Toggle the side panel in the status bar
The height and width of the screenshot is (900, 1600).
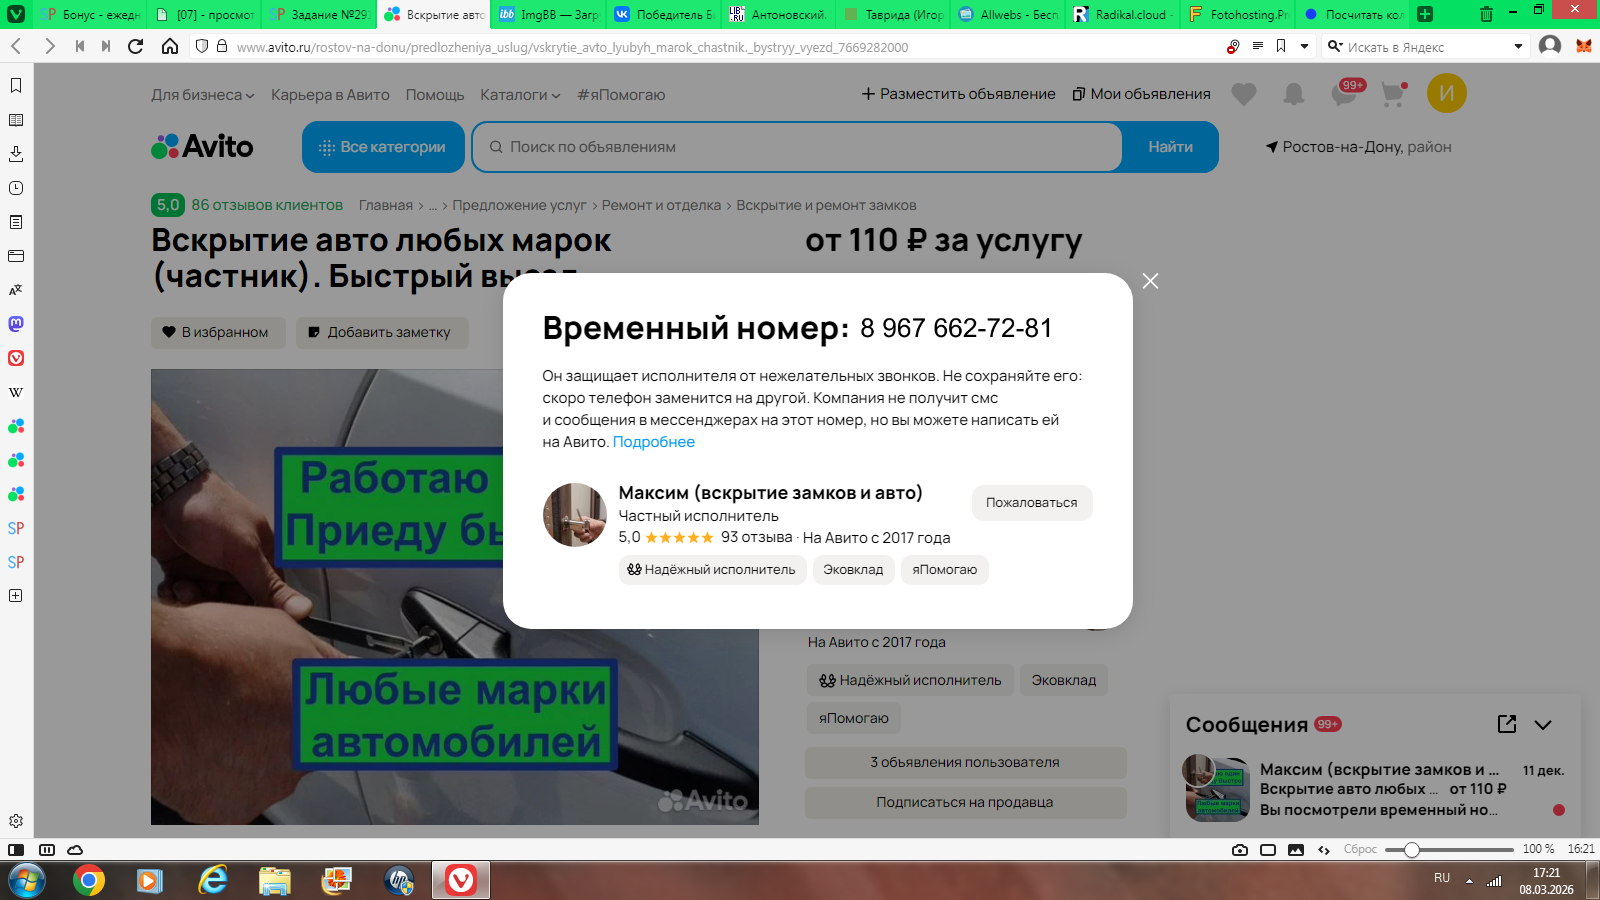16,850
